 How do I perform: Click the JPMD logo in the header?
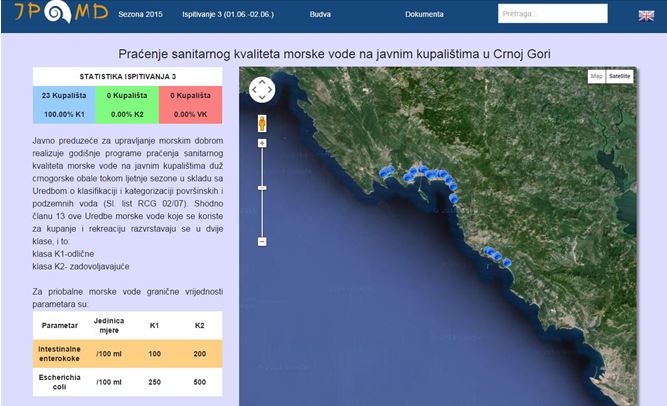pyautogui.click(x=50, y=14)
